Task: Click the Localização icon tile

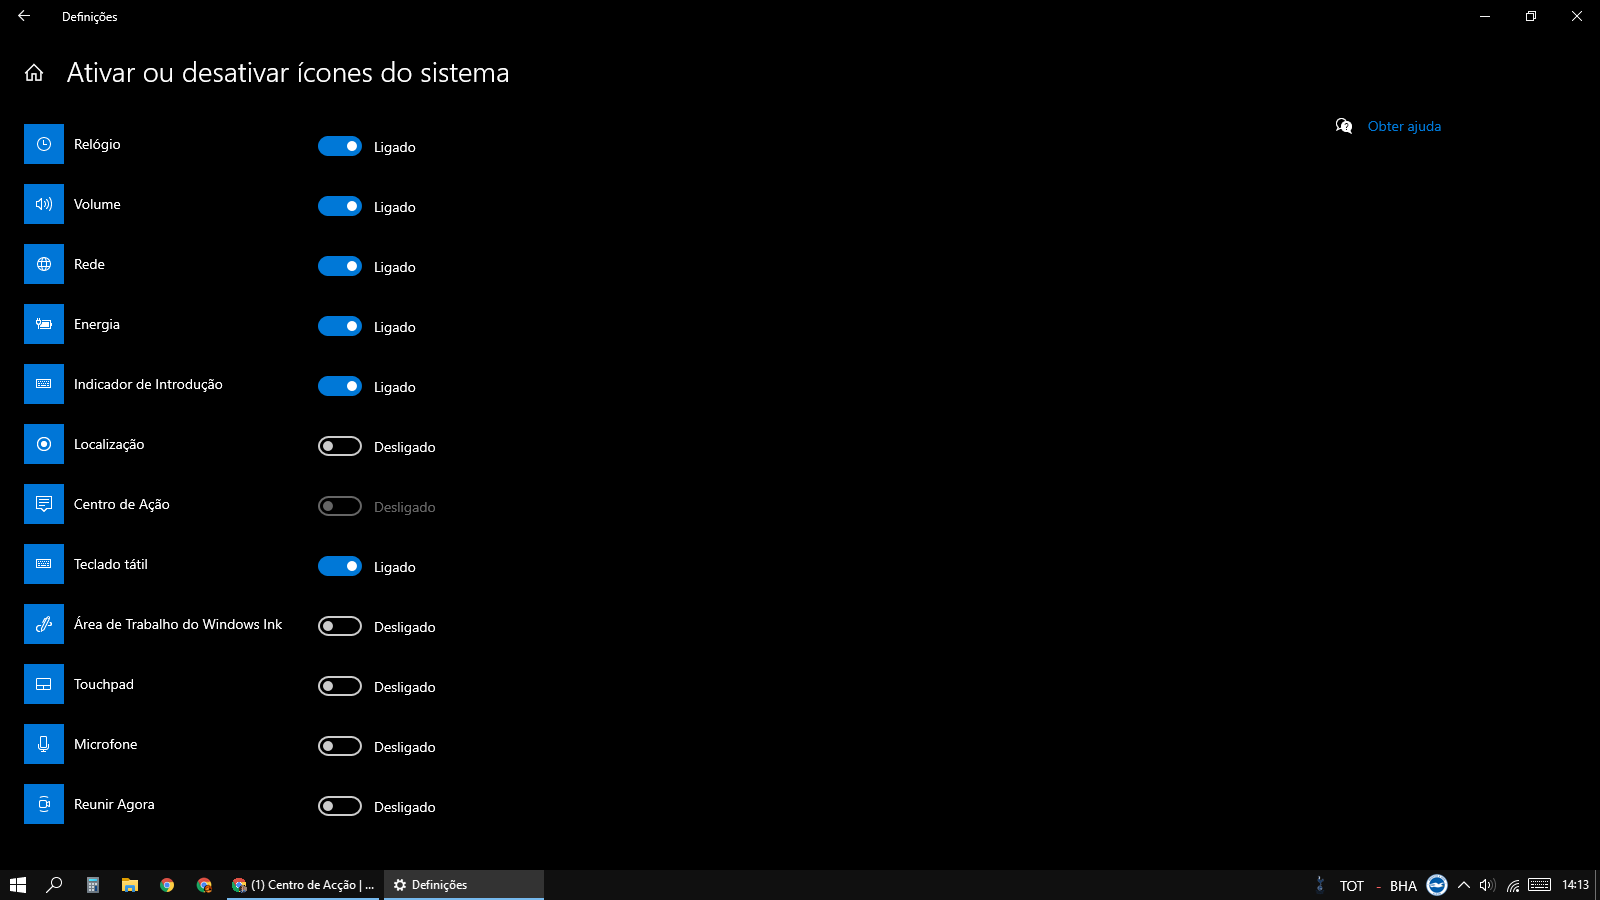Action: pyautogui.click(x=44, y=444)
